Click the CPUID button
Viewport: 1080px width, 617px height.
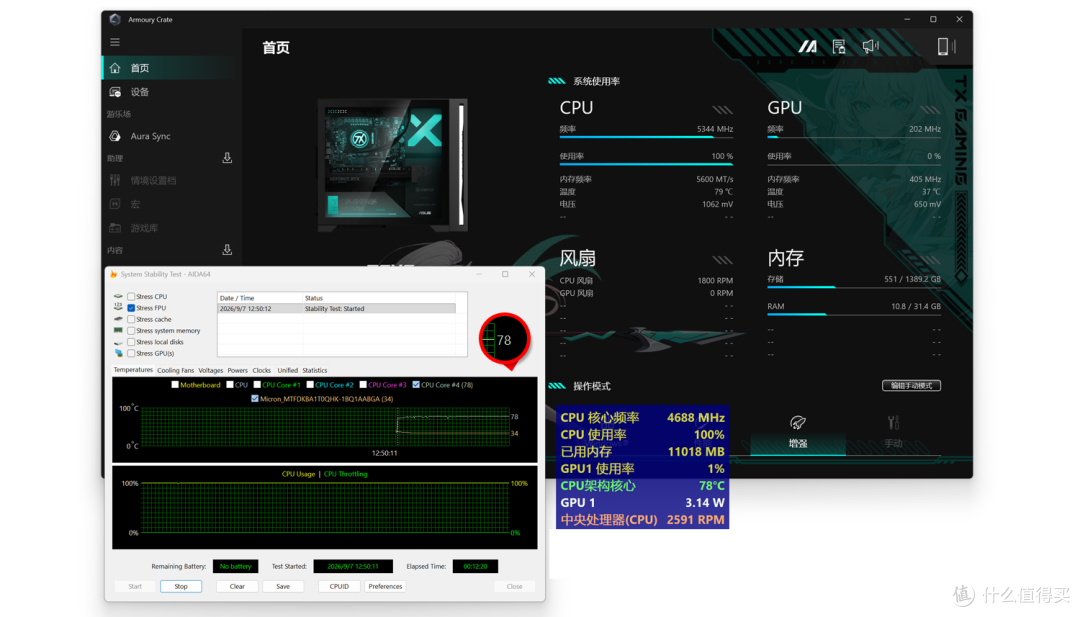[340, 587]
